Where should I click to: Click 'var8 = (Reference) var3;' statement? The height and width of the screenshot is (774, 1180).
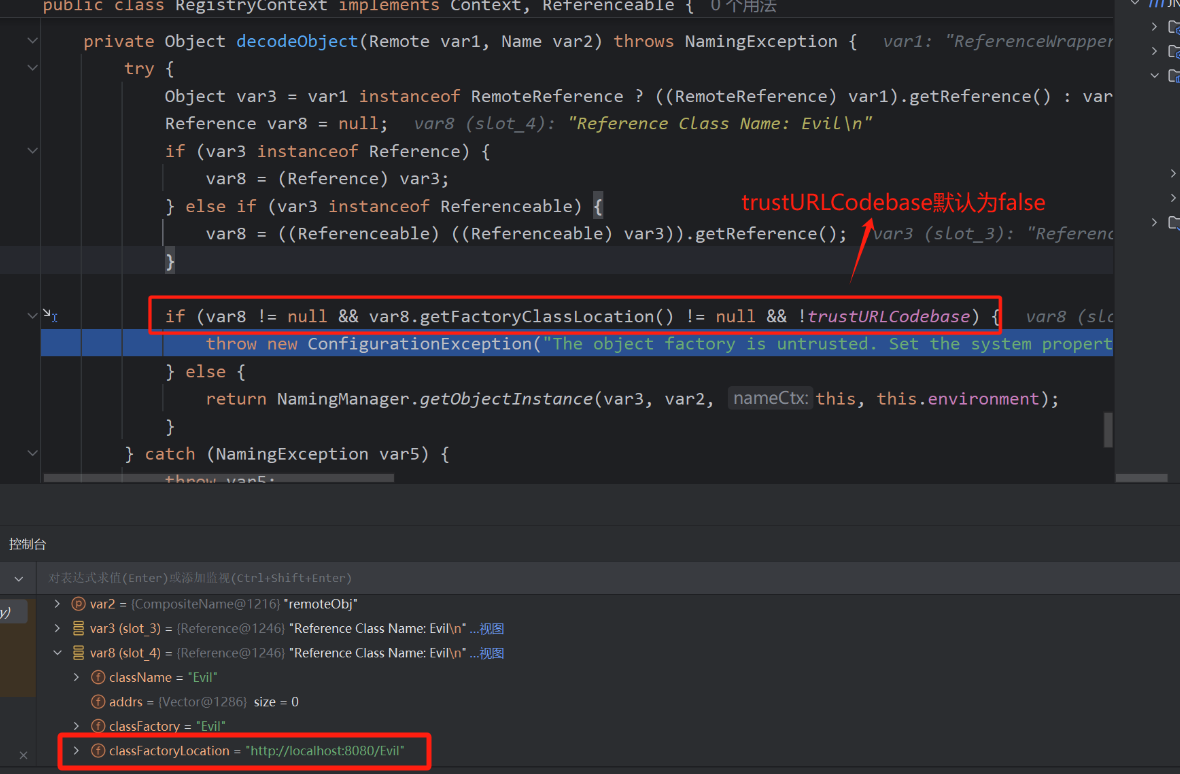coord(327,178)
